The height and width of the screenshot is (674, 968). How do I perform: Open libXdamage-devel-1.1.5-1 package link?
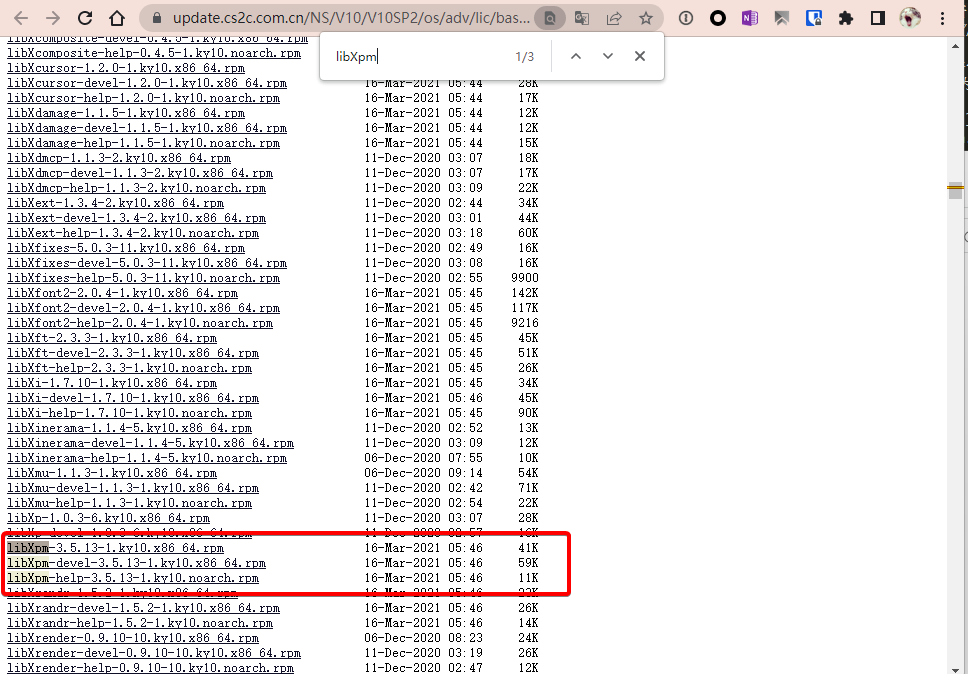click(147, 128)
